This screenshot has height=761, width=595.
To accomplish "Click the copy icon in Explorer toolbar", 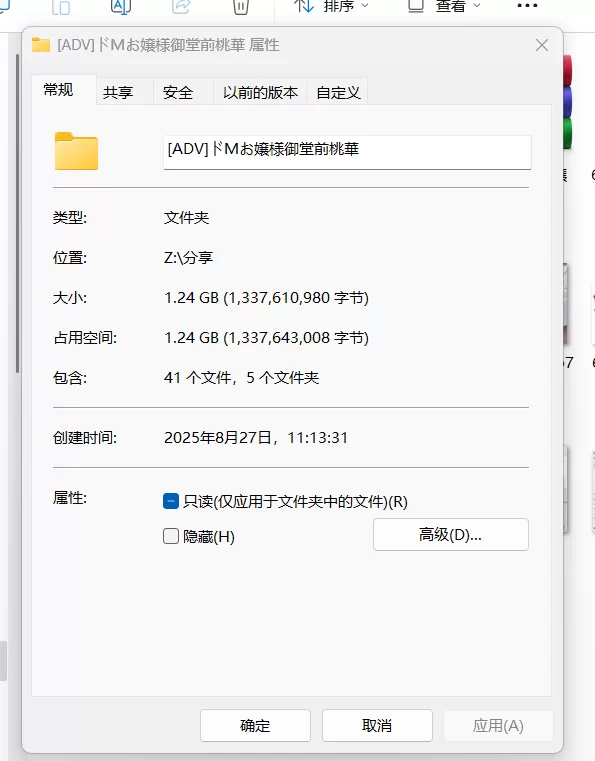I will click(x=61, y=7).
